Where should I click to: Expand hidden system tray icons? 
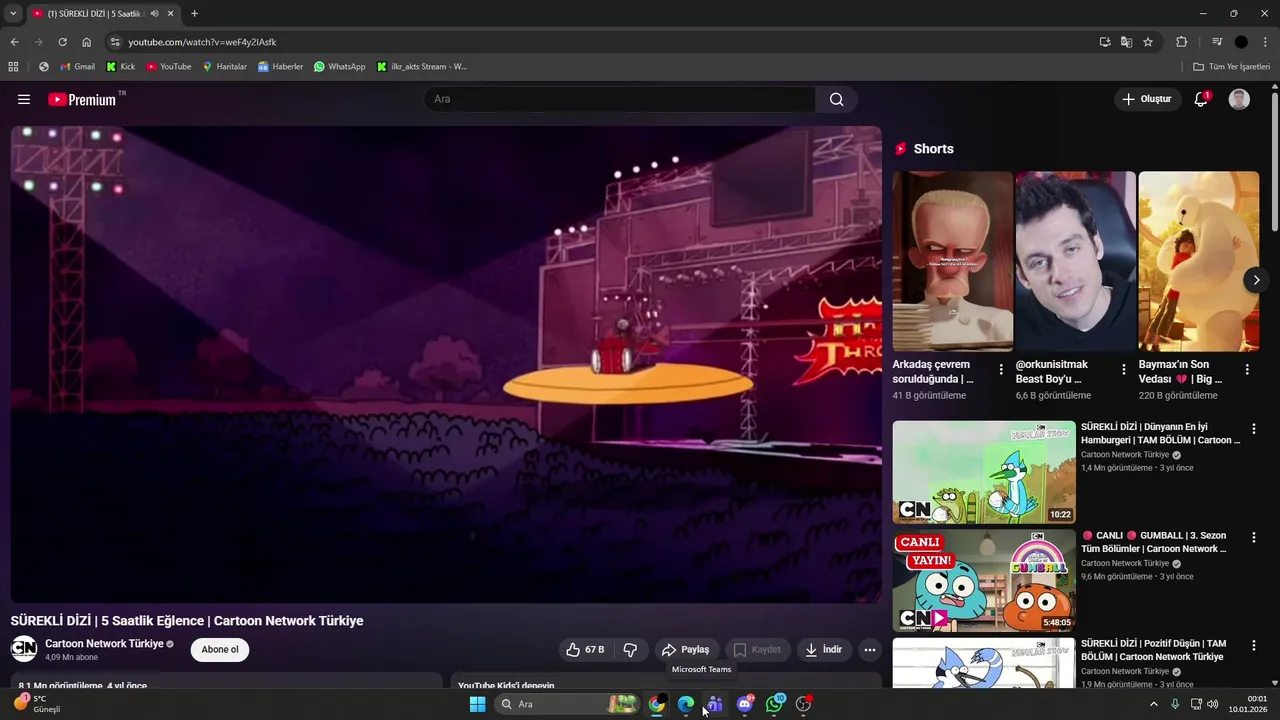point(1153,704)
